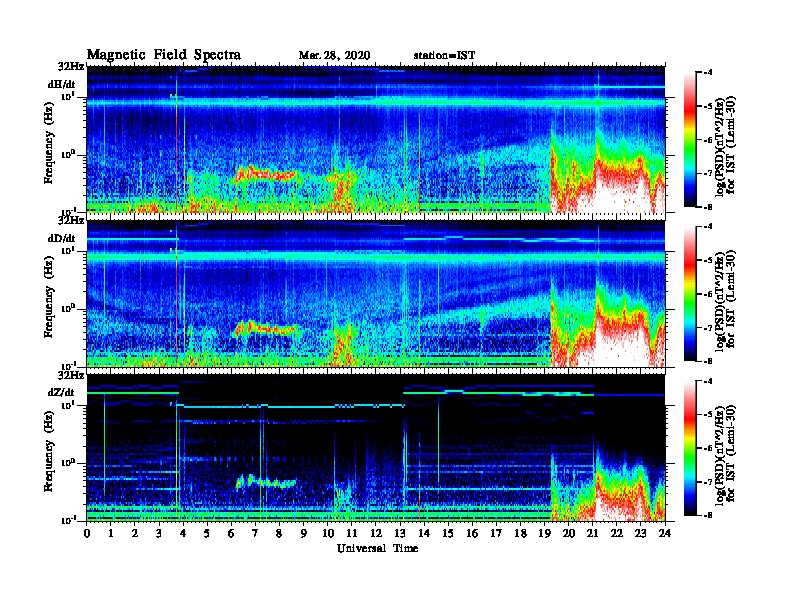792x612 pixels.
Task: Click the colorbar legend text beside dH/dt panel
Action: click(x=726, y=145)
